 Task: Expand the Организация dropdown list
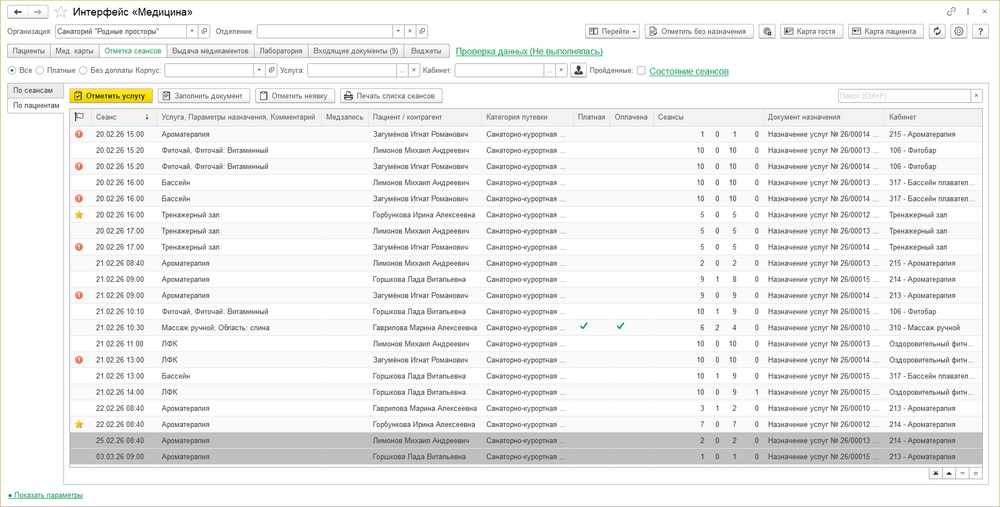click(191, 31)
